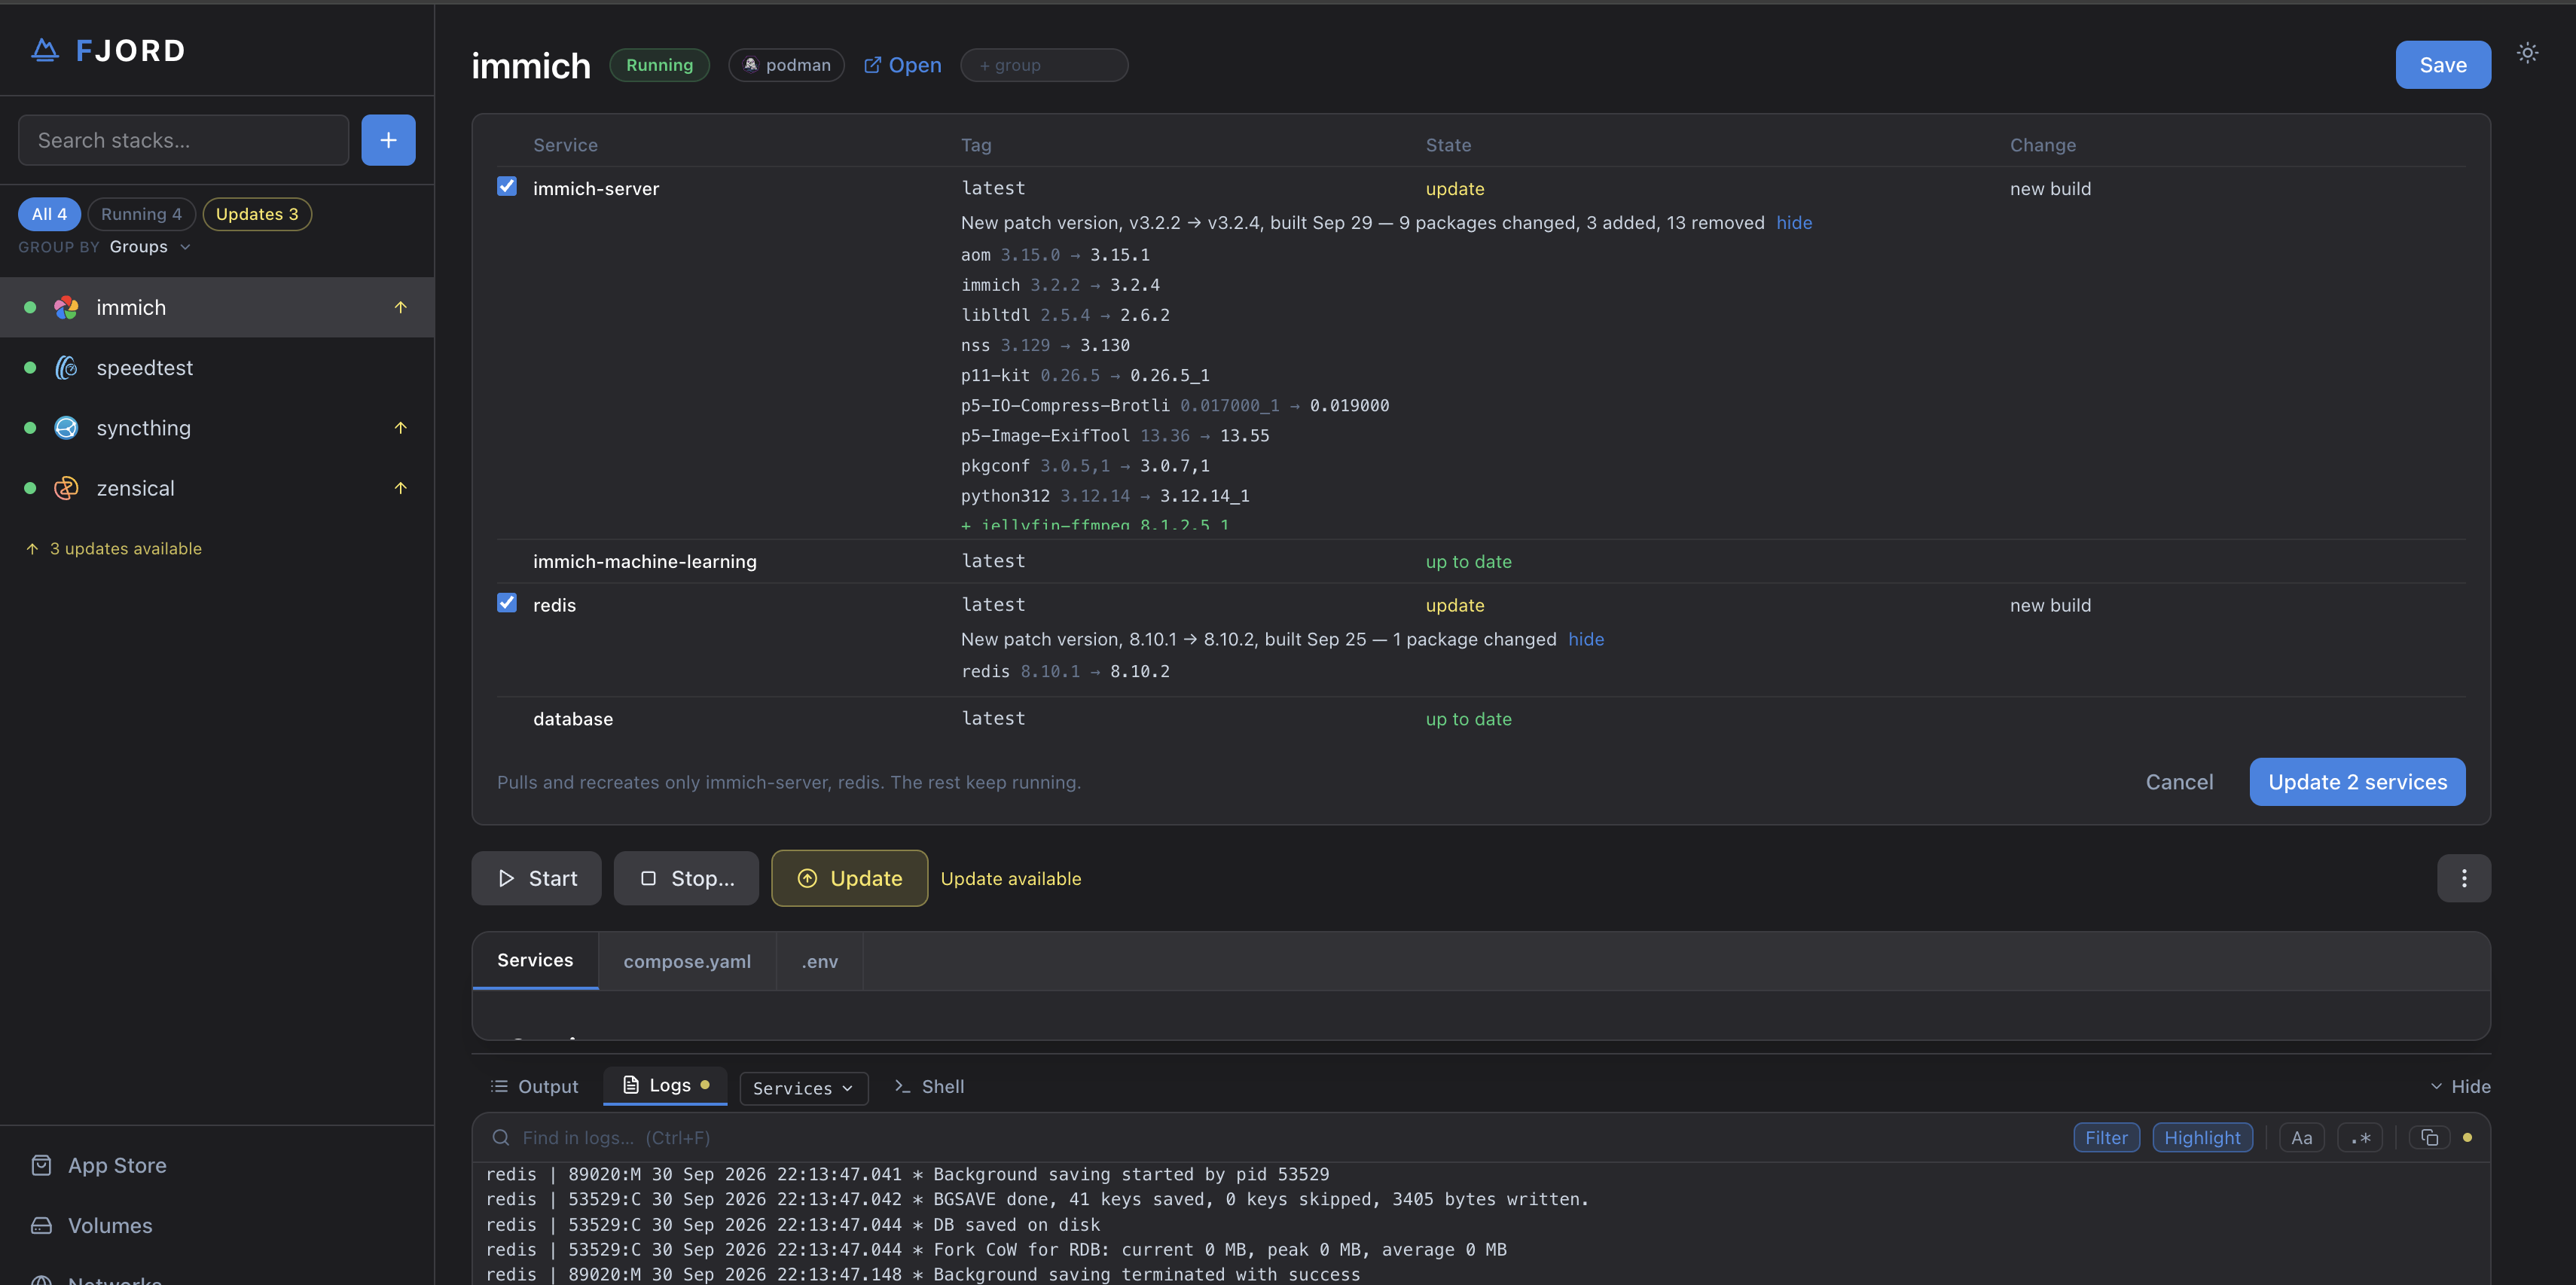Click the immich stack logo icon
Viewport: 2576px width, 1285px height.
pyautogui.click(x=66, y=307)
